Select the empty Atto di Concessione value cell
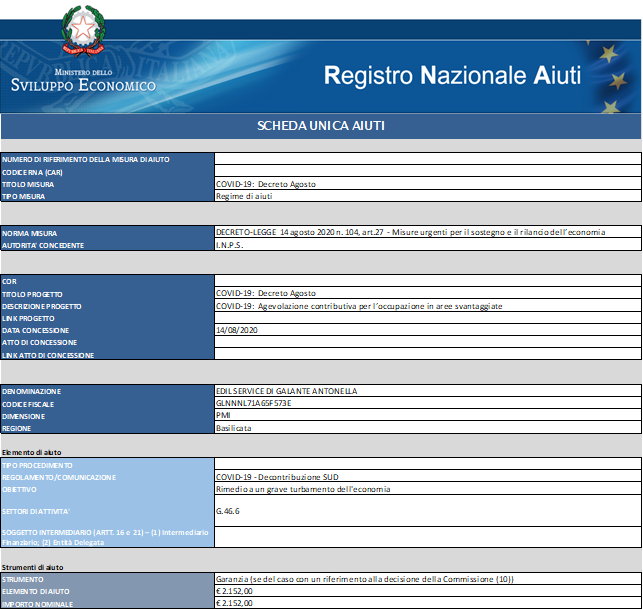This screenshot has height=610, width=643. pyautogui.click(x=428, y=342)
